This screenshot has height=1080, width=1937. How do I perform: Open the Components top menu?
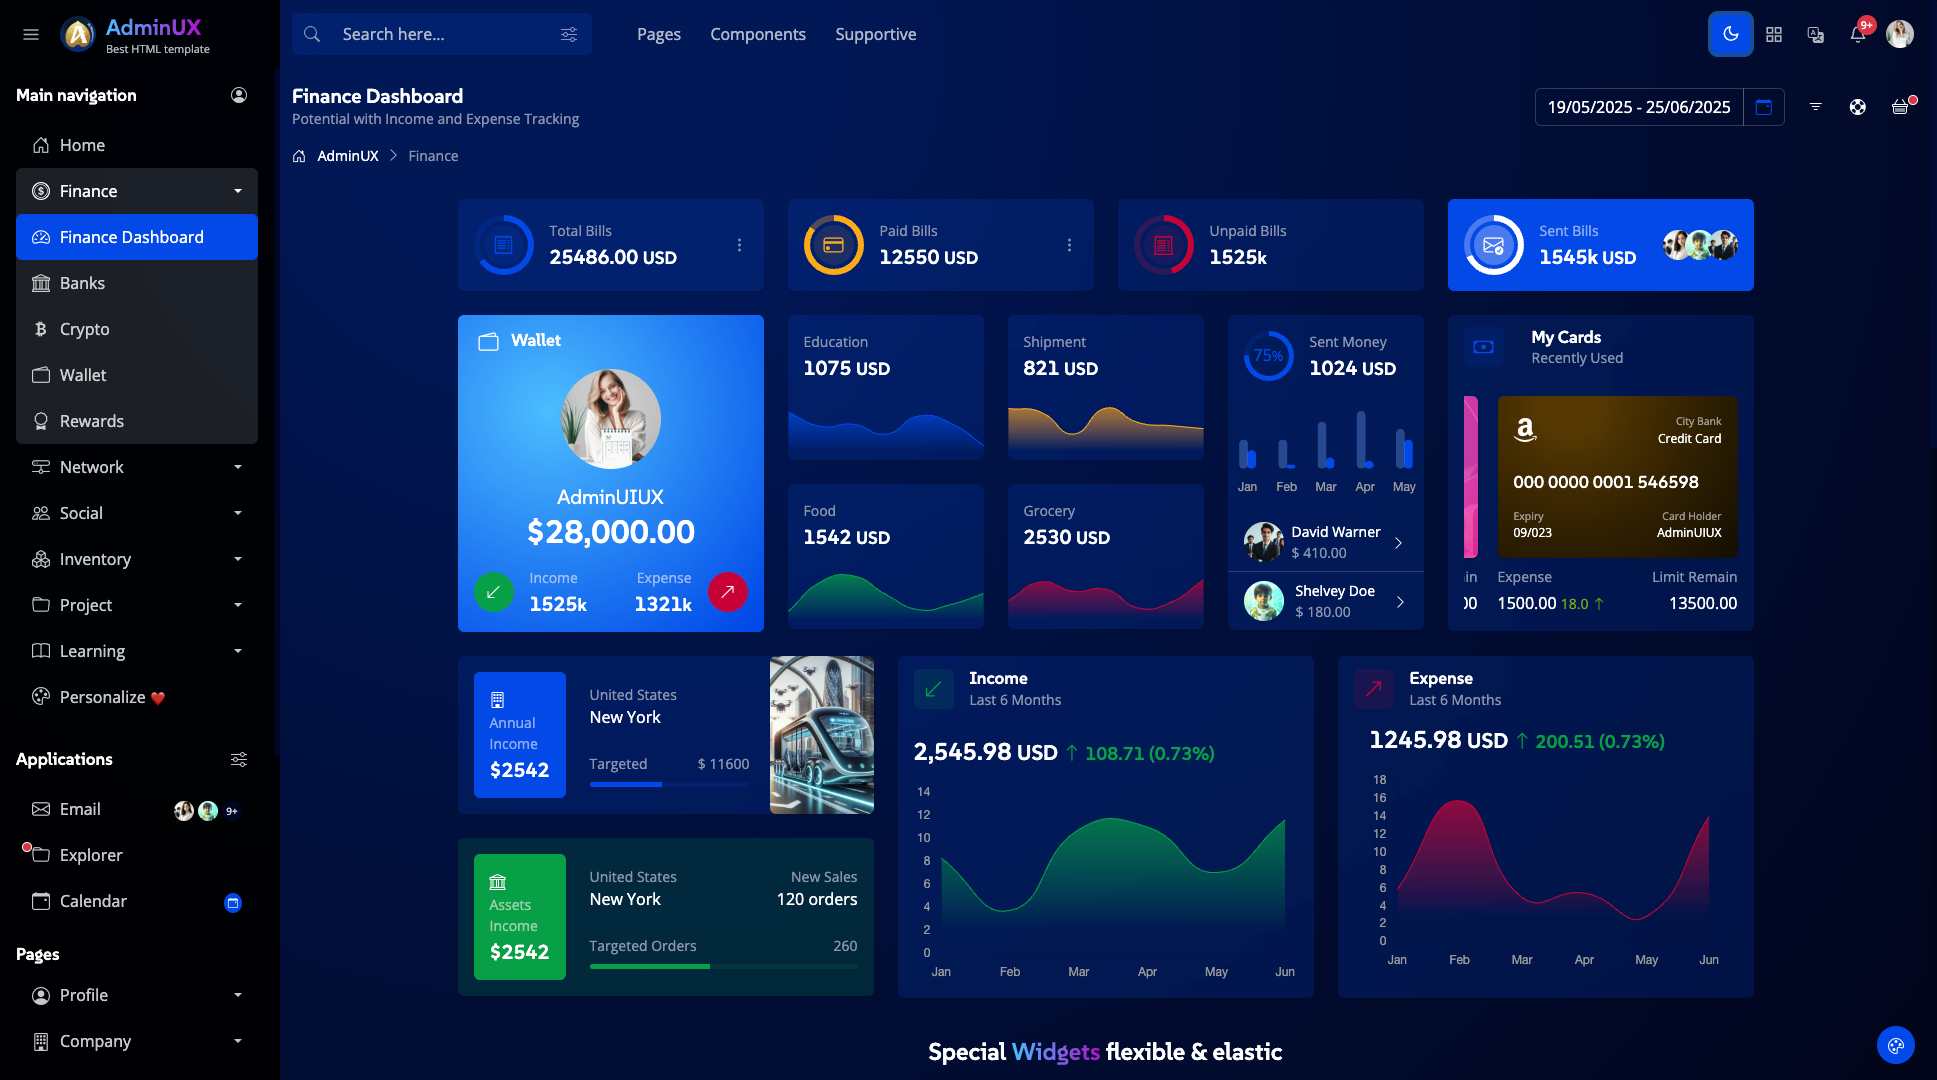pos(757,34)
